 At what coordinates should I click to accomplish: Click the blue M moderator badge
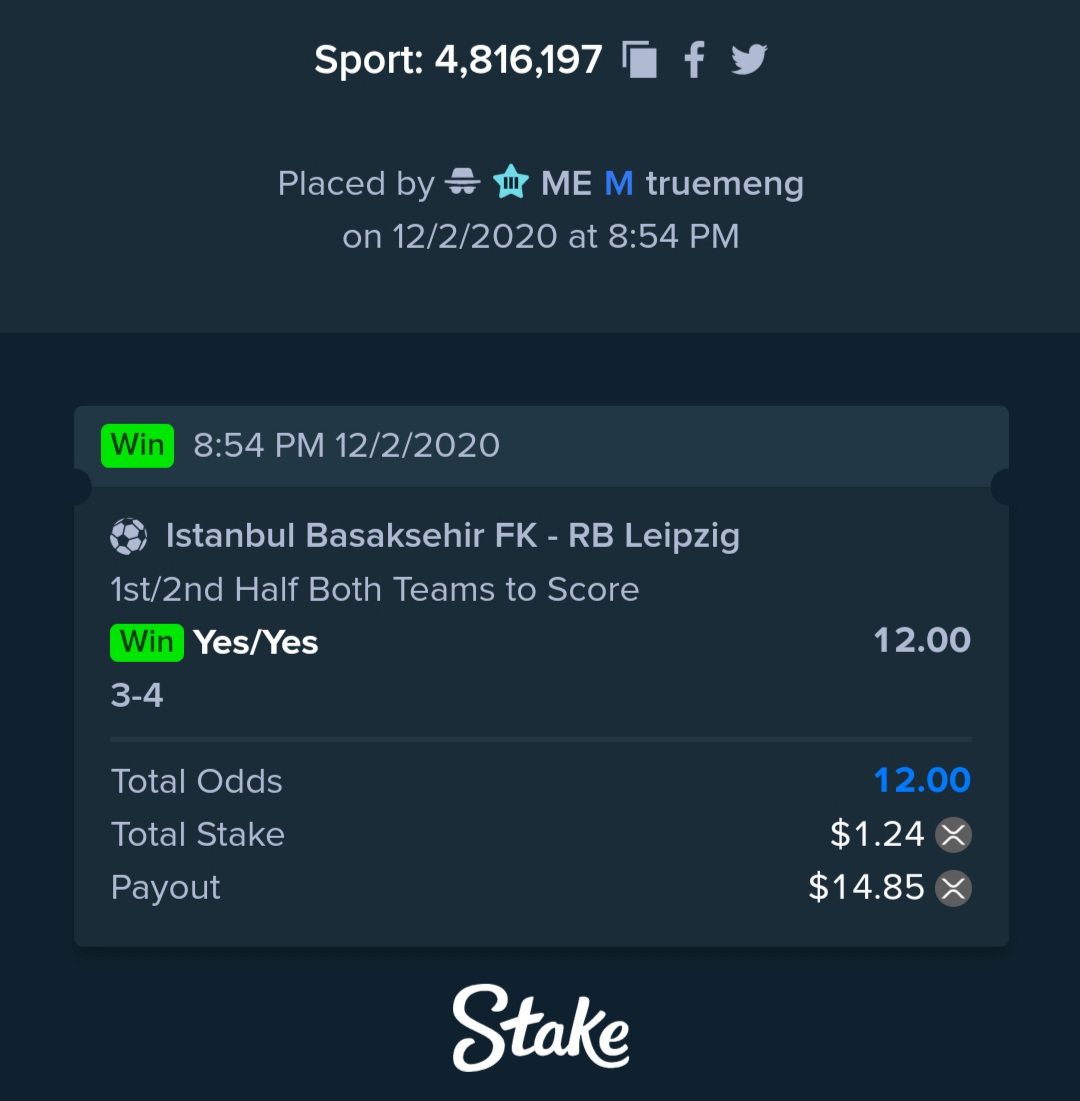click(619, 183)
